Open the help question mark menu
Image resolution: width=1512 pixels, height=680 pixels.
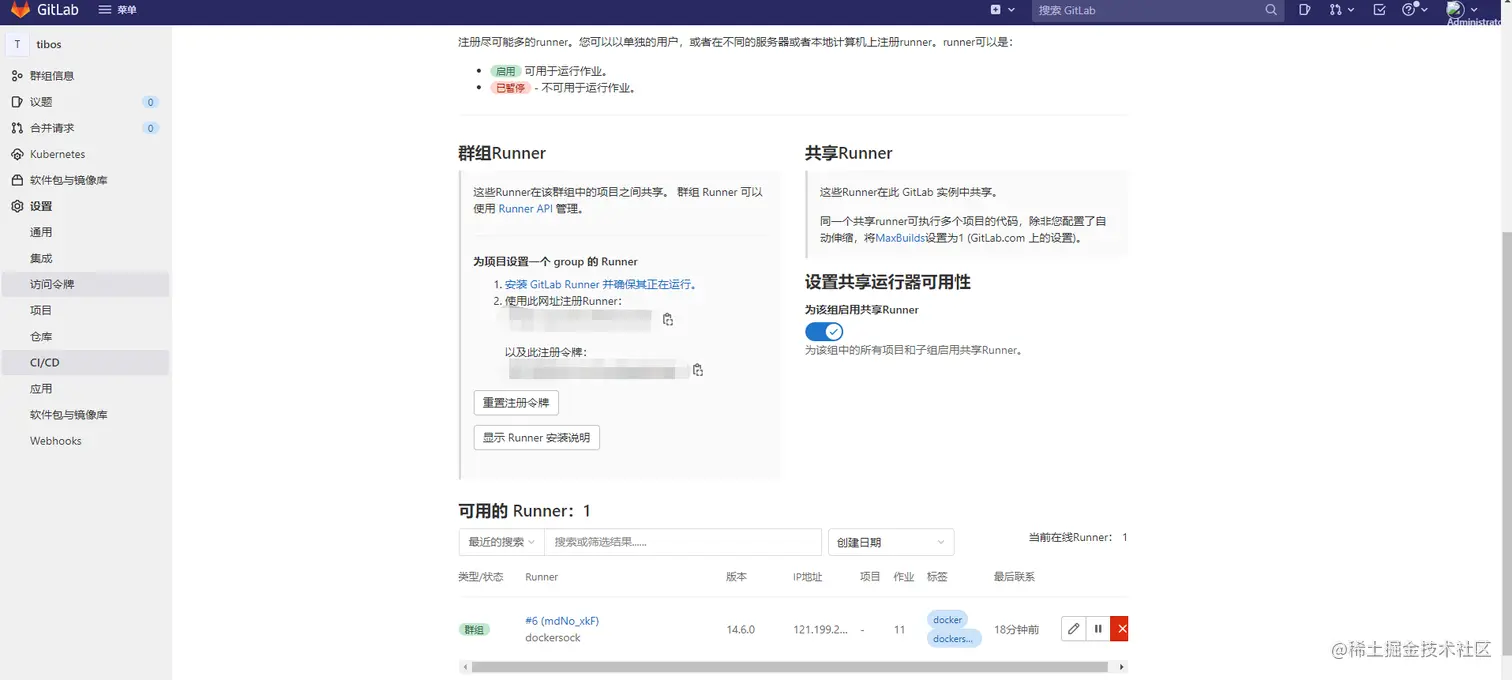click(1414, 10)
